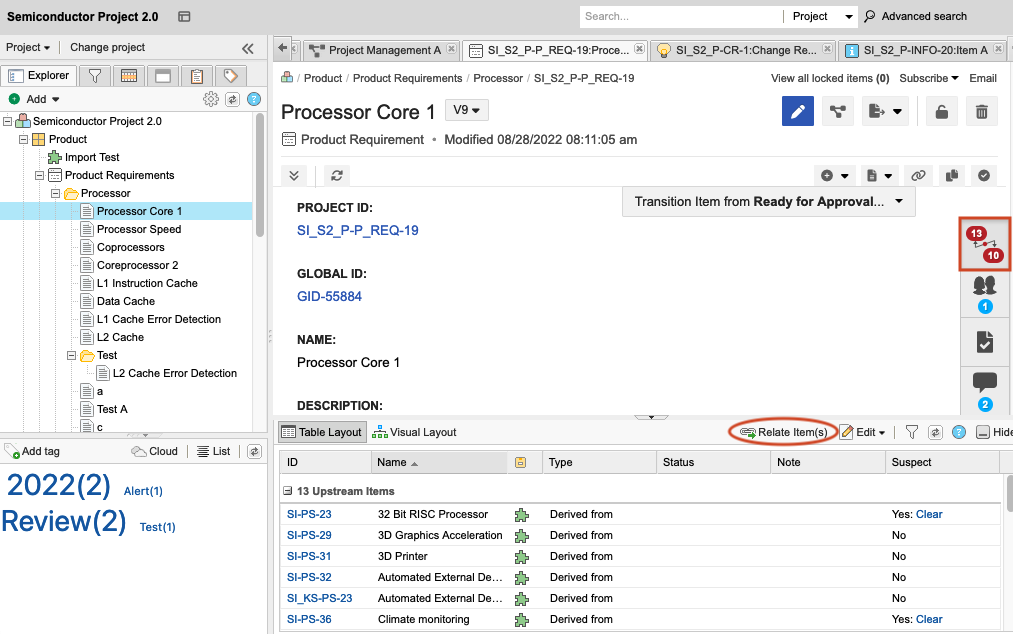Switch tag view to Cloud
Viewport: 1013px width, 634px height.
[155, 451]
